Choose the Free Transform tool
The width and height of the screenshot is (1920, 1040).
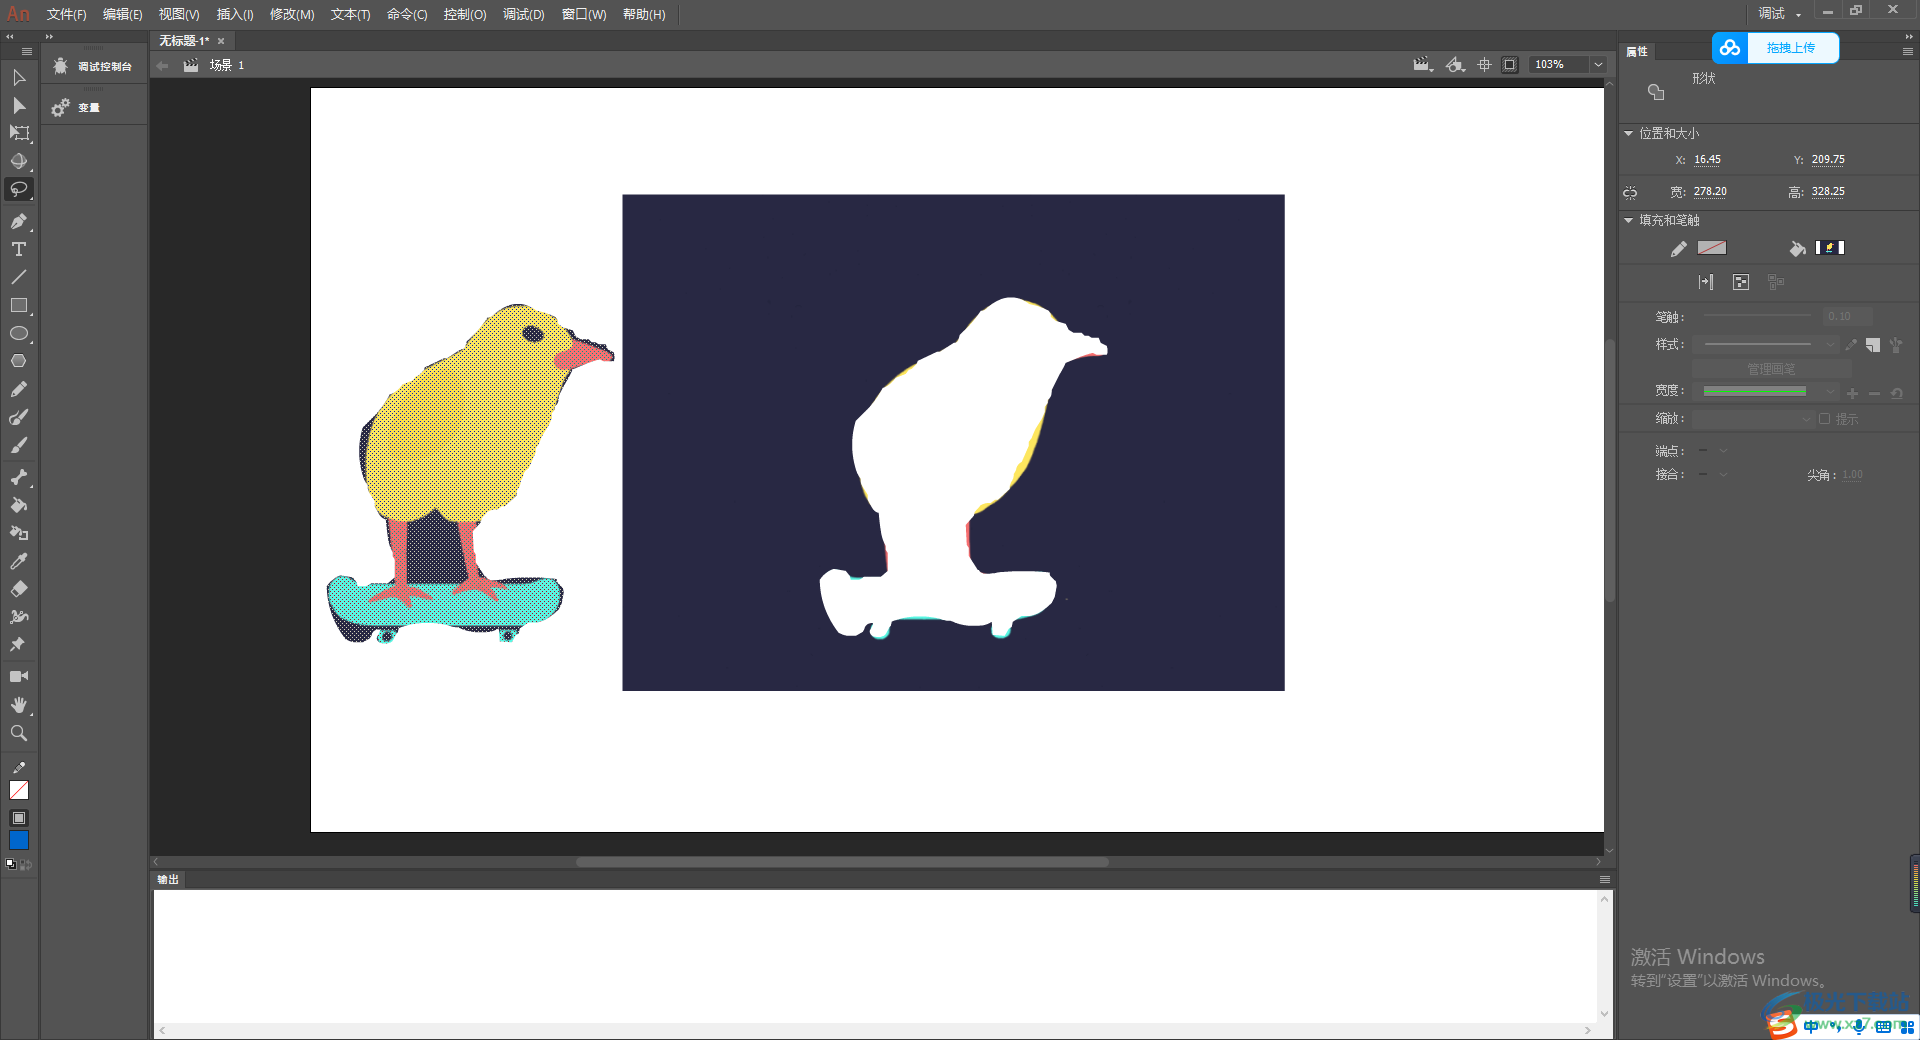click(x=19, y=133)
